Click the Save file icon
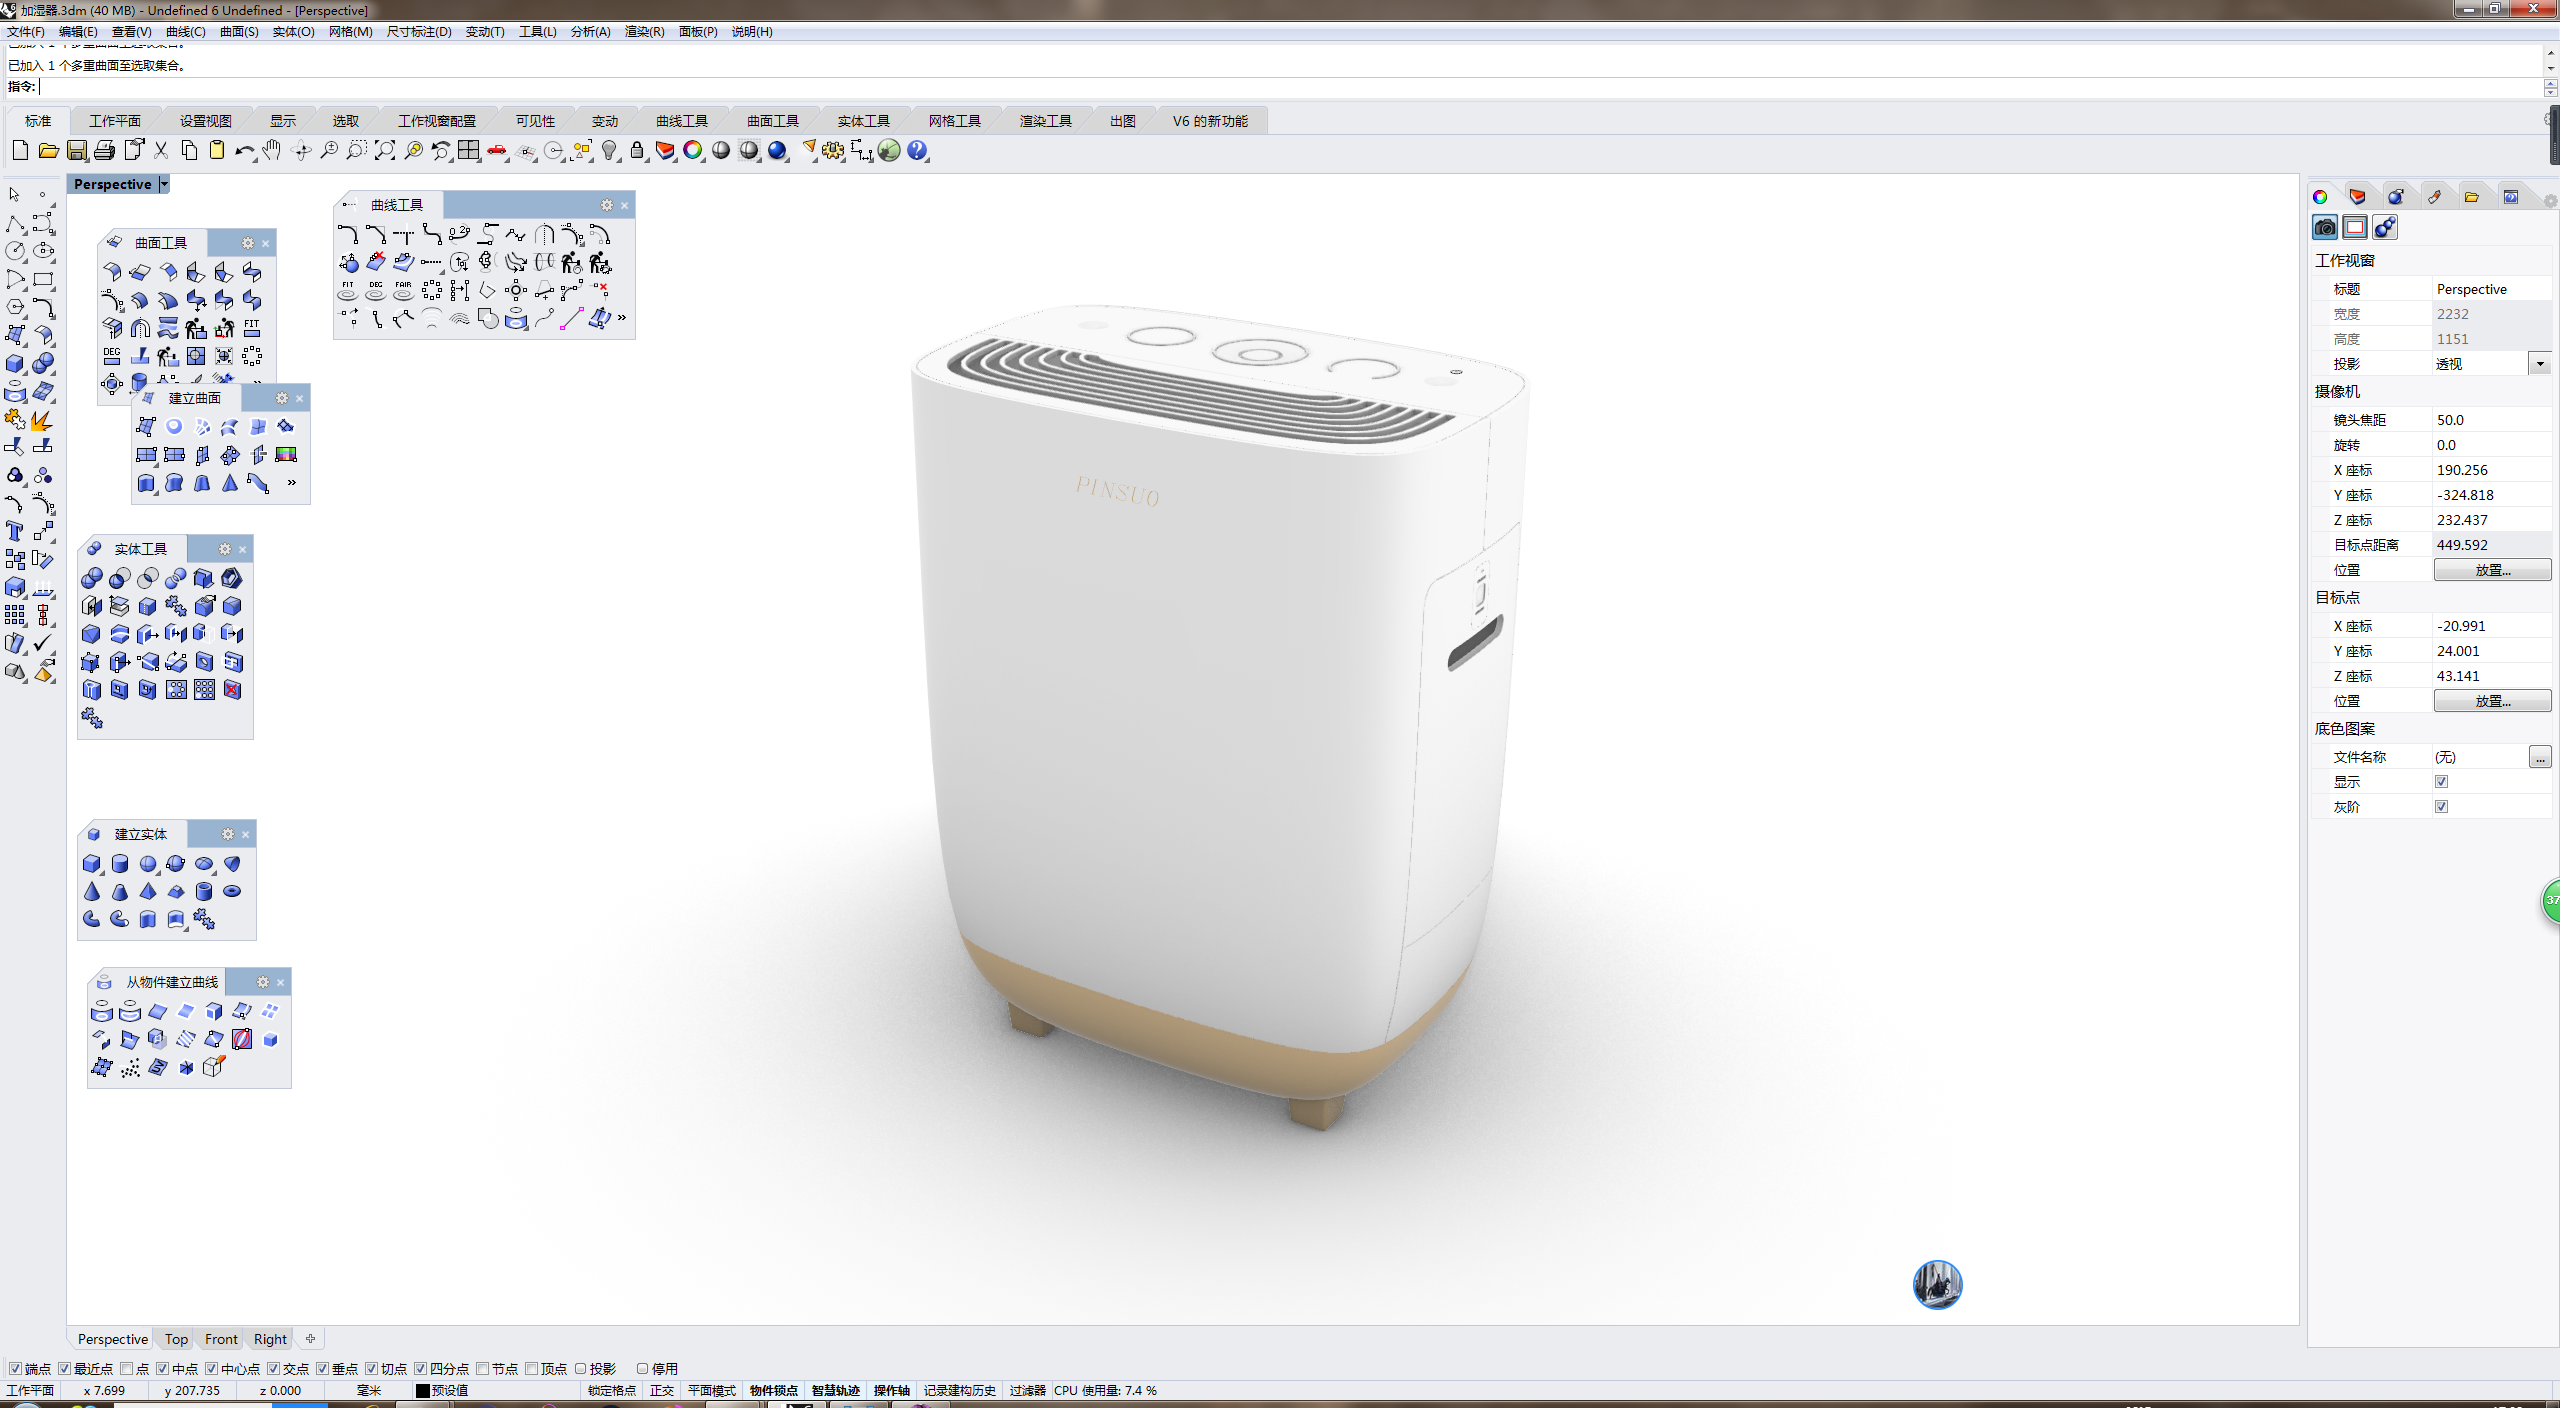The width and height of the screenshot is (2560, 1408). click(x=77, y=151)
